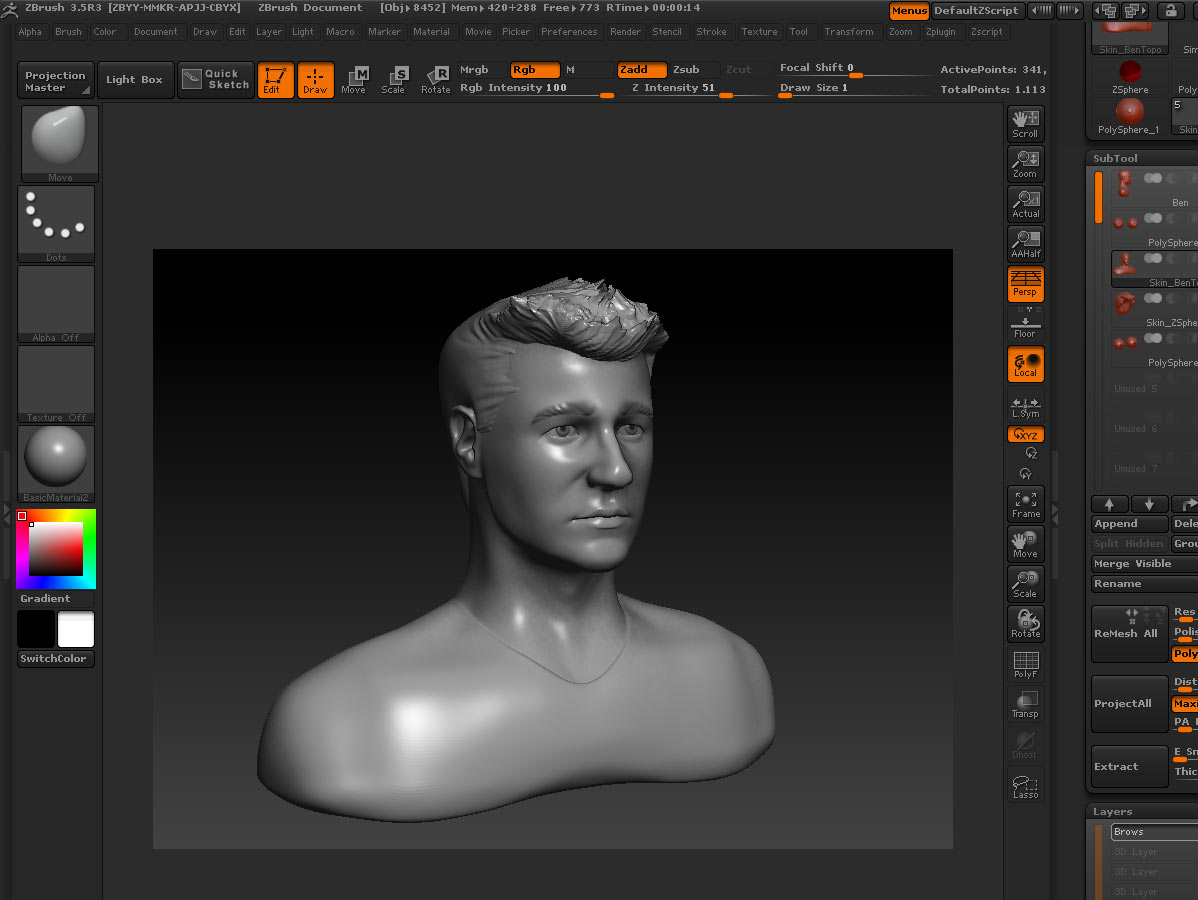Select the ZSphere tool
This screenshot has height=900, width=1198.
point(1130,78)
